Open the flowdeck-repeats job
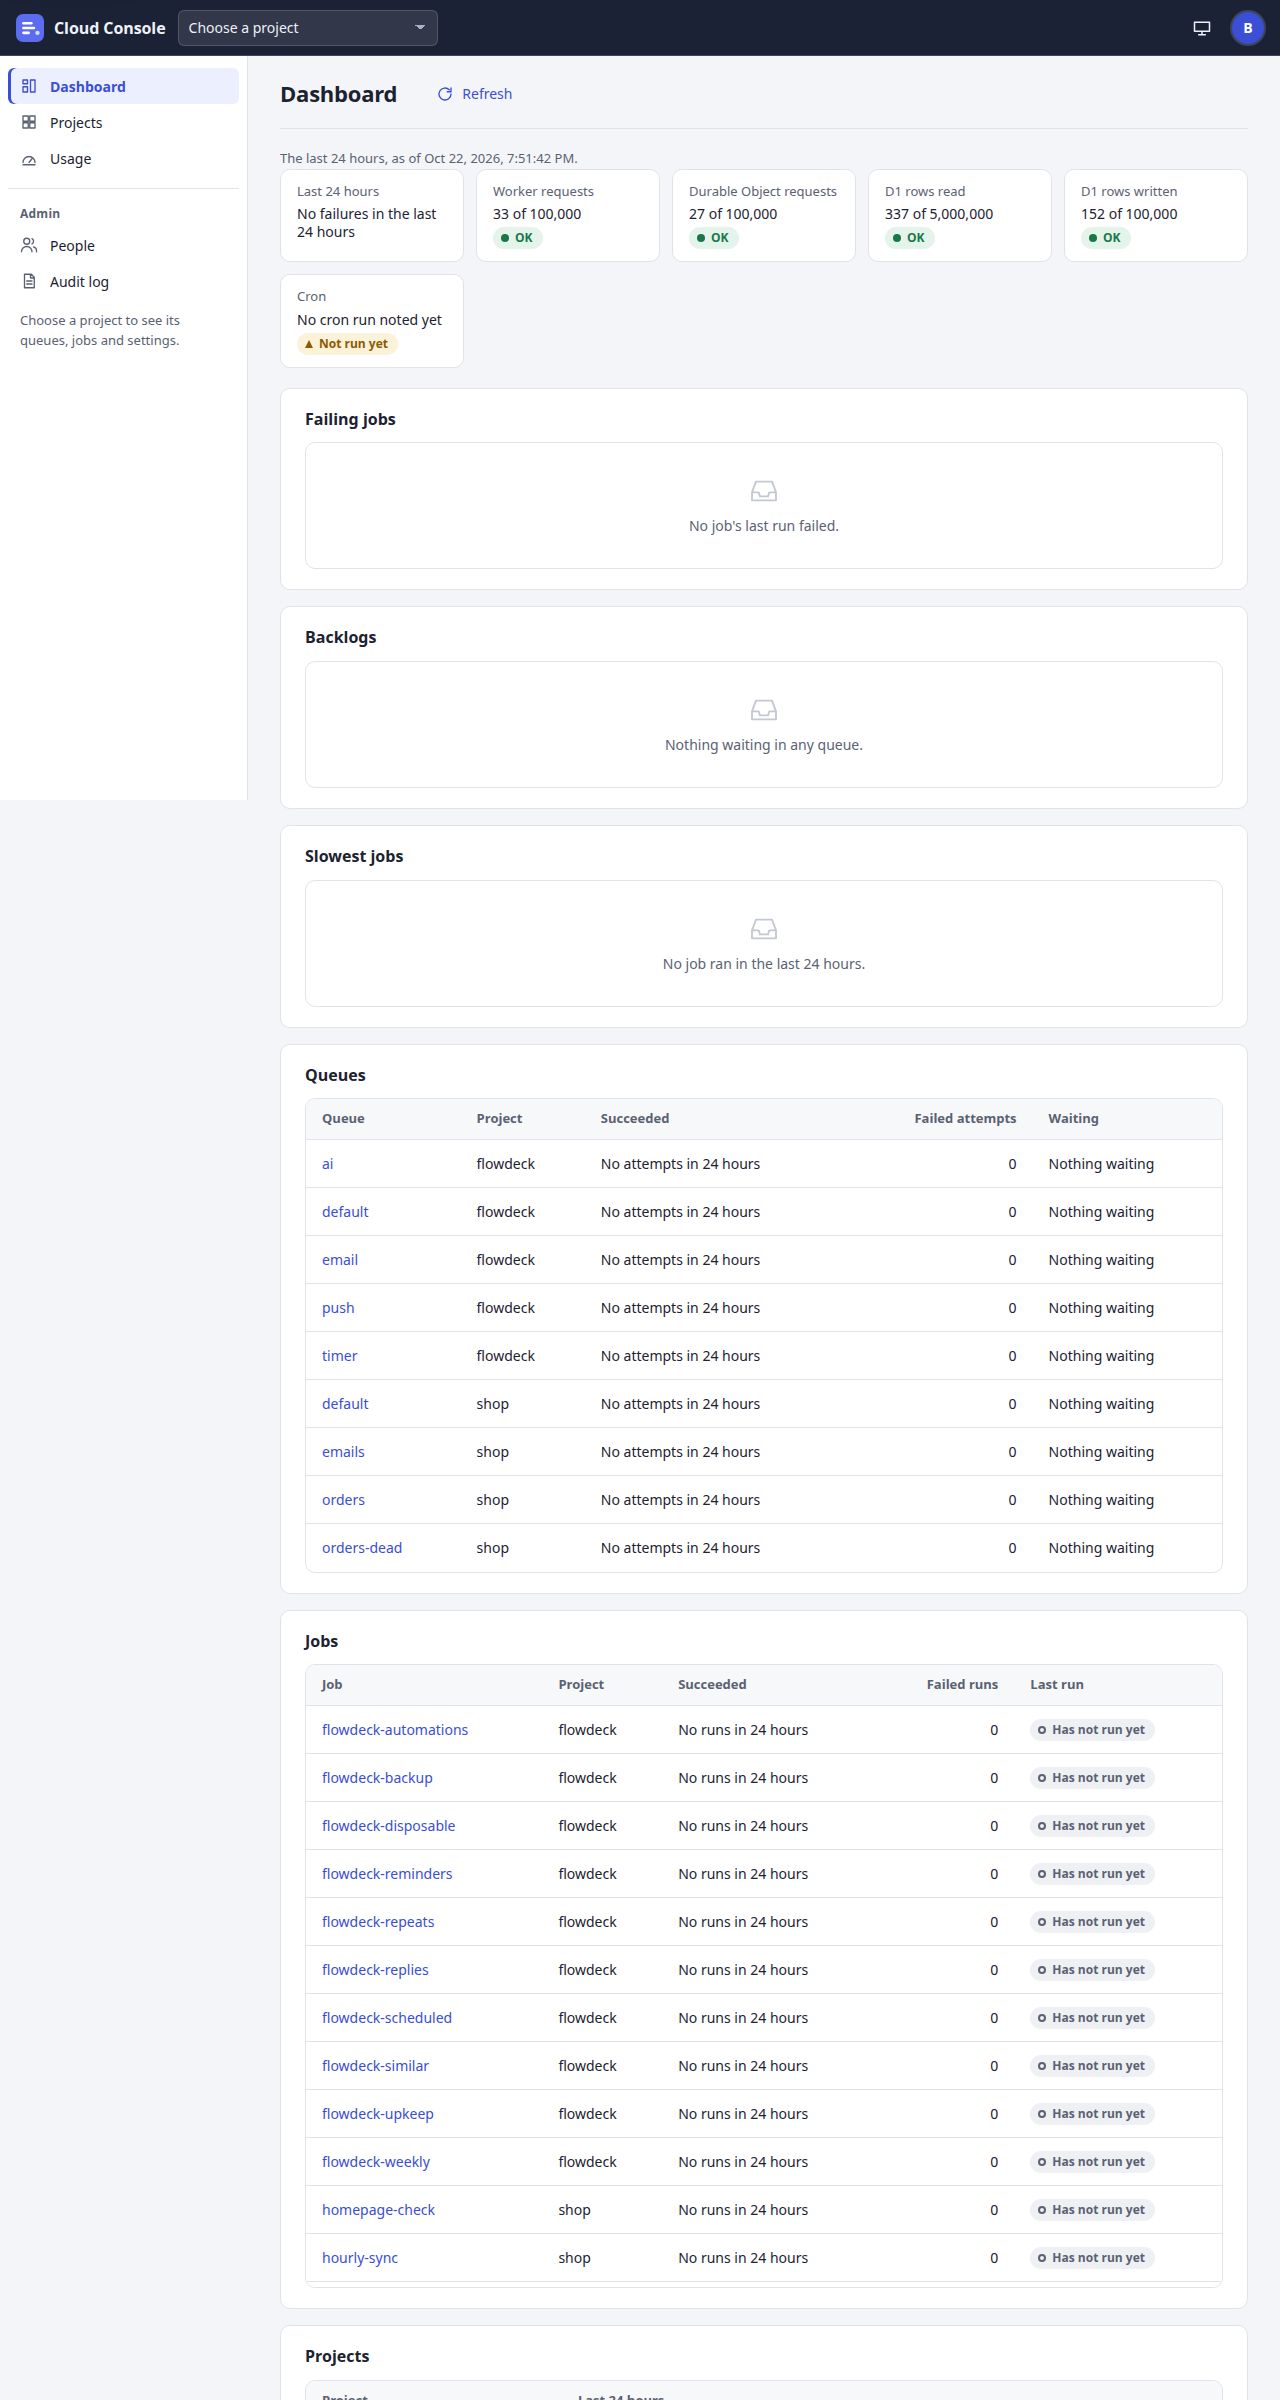The width and height of the screenshot is (1280, 2400). pos(378,1922)
